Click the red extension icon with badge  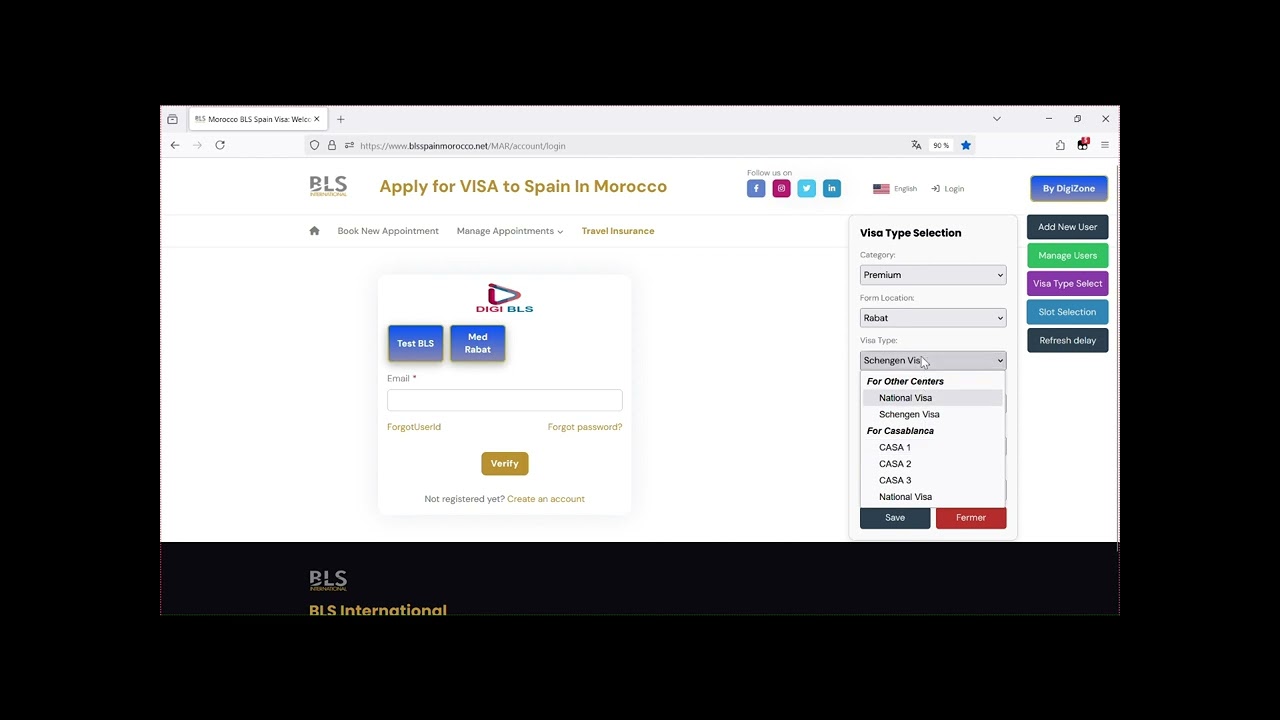(x=1082, y=145)
